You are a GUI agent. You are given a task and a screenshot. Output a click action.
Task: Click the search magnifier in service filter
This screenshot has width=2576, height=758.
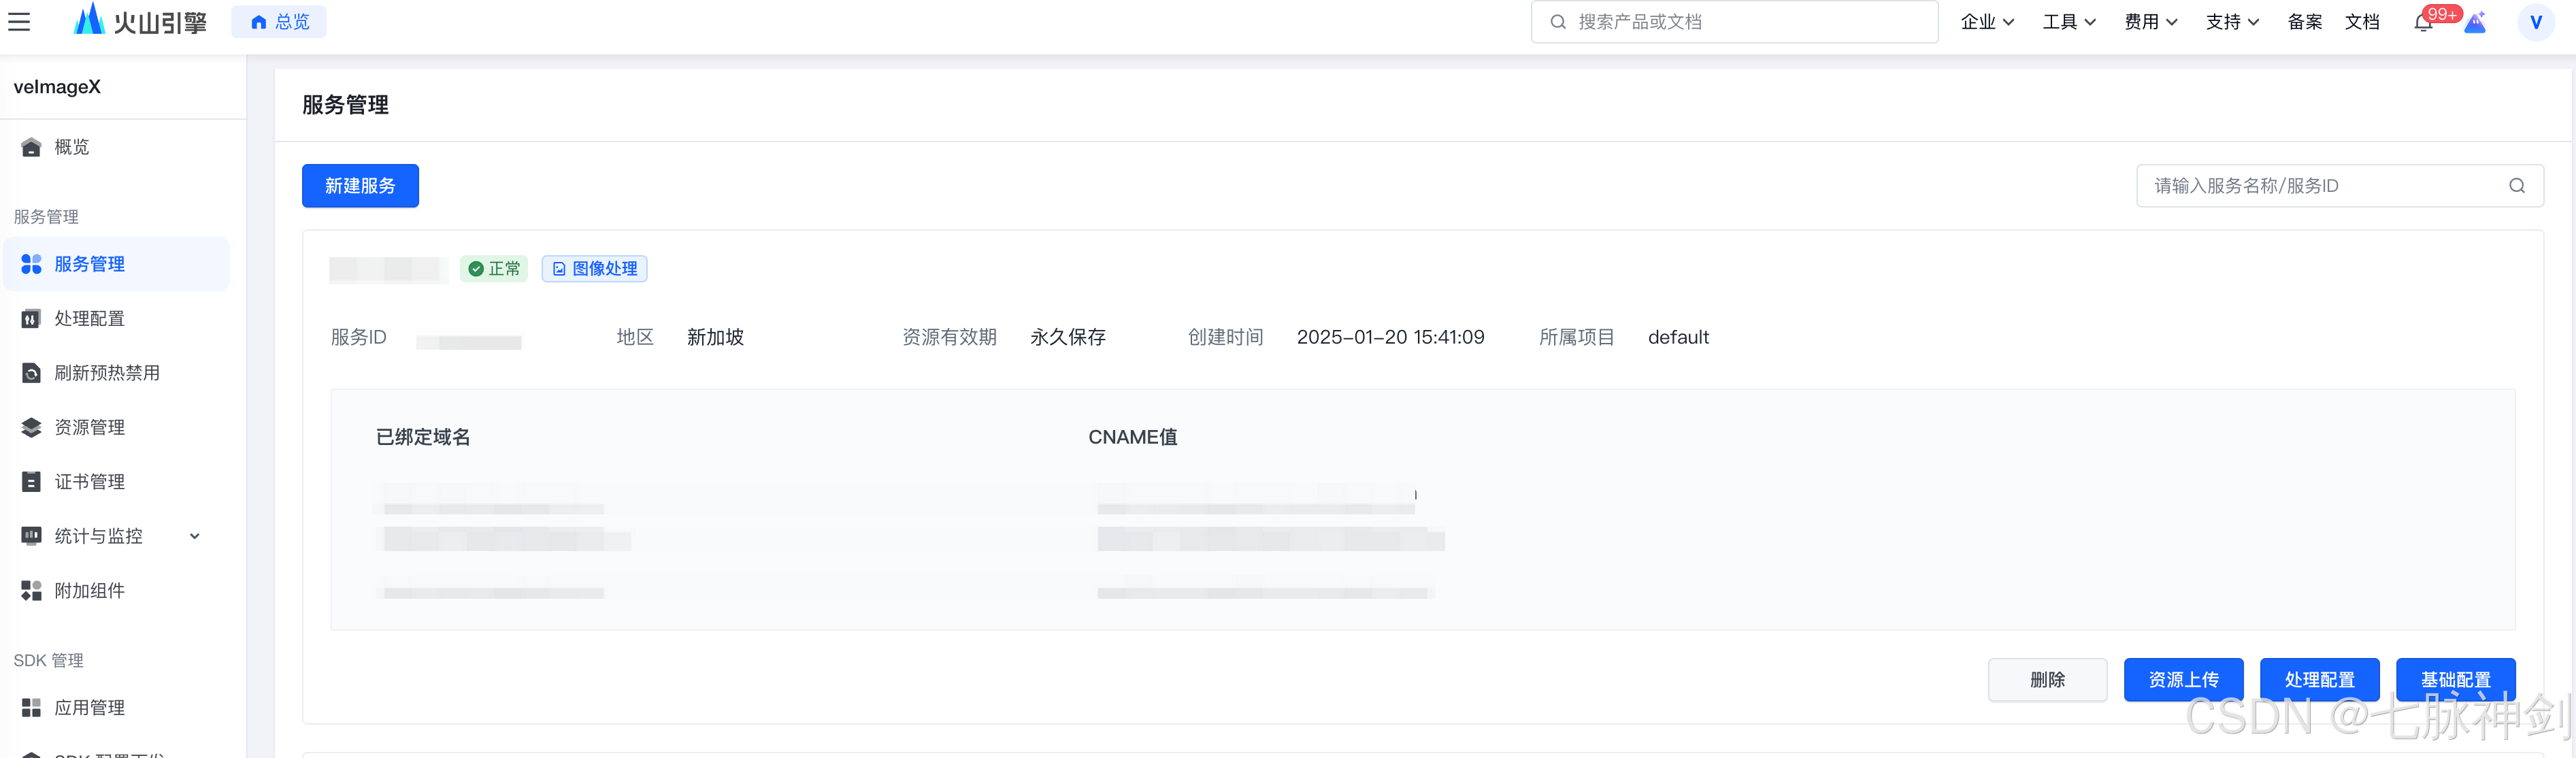coord(2516,186)
